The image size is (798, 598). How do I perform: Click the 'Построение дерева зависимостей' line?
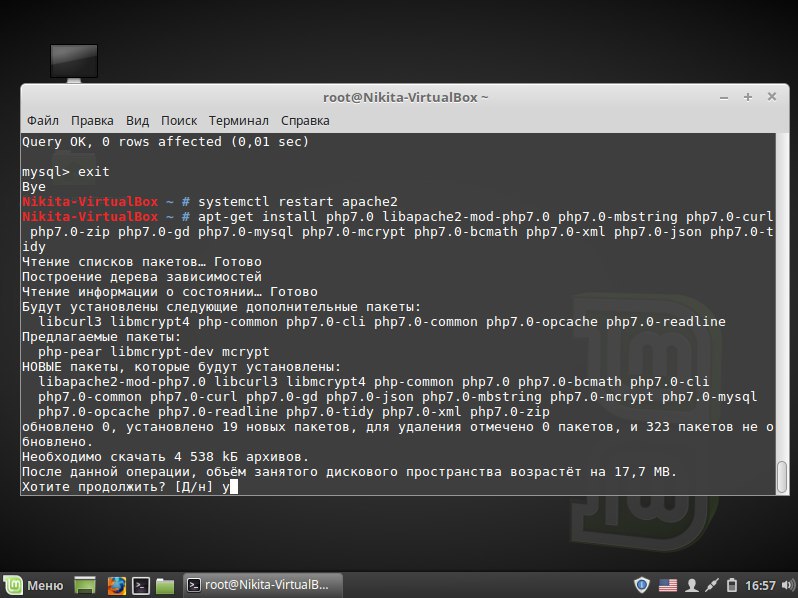point(141,277)
